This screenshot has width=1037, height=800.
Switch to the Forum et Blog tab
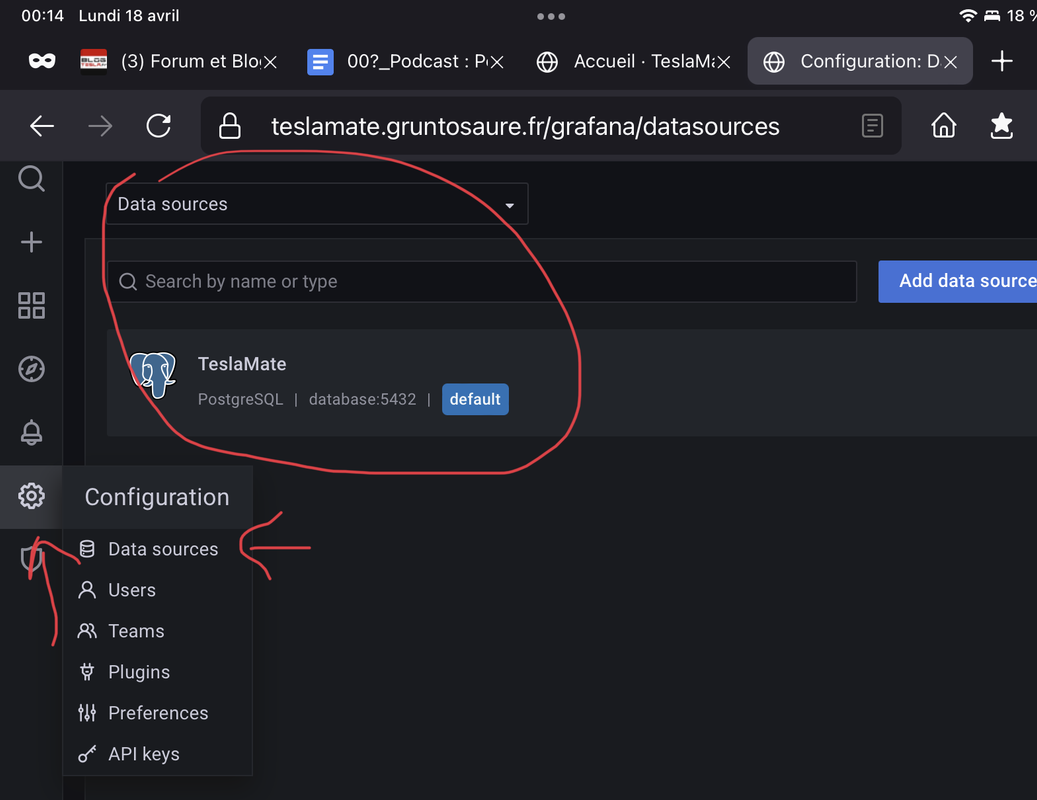[179, 61]
